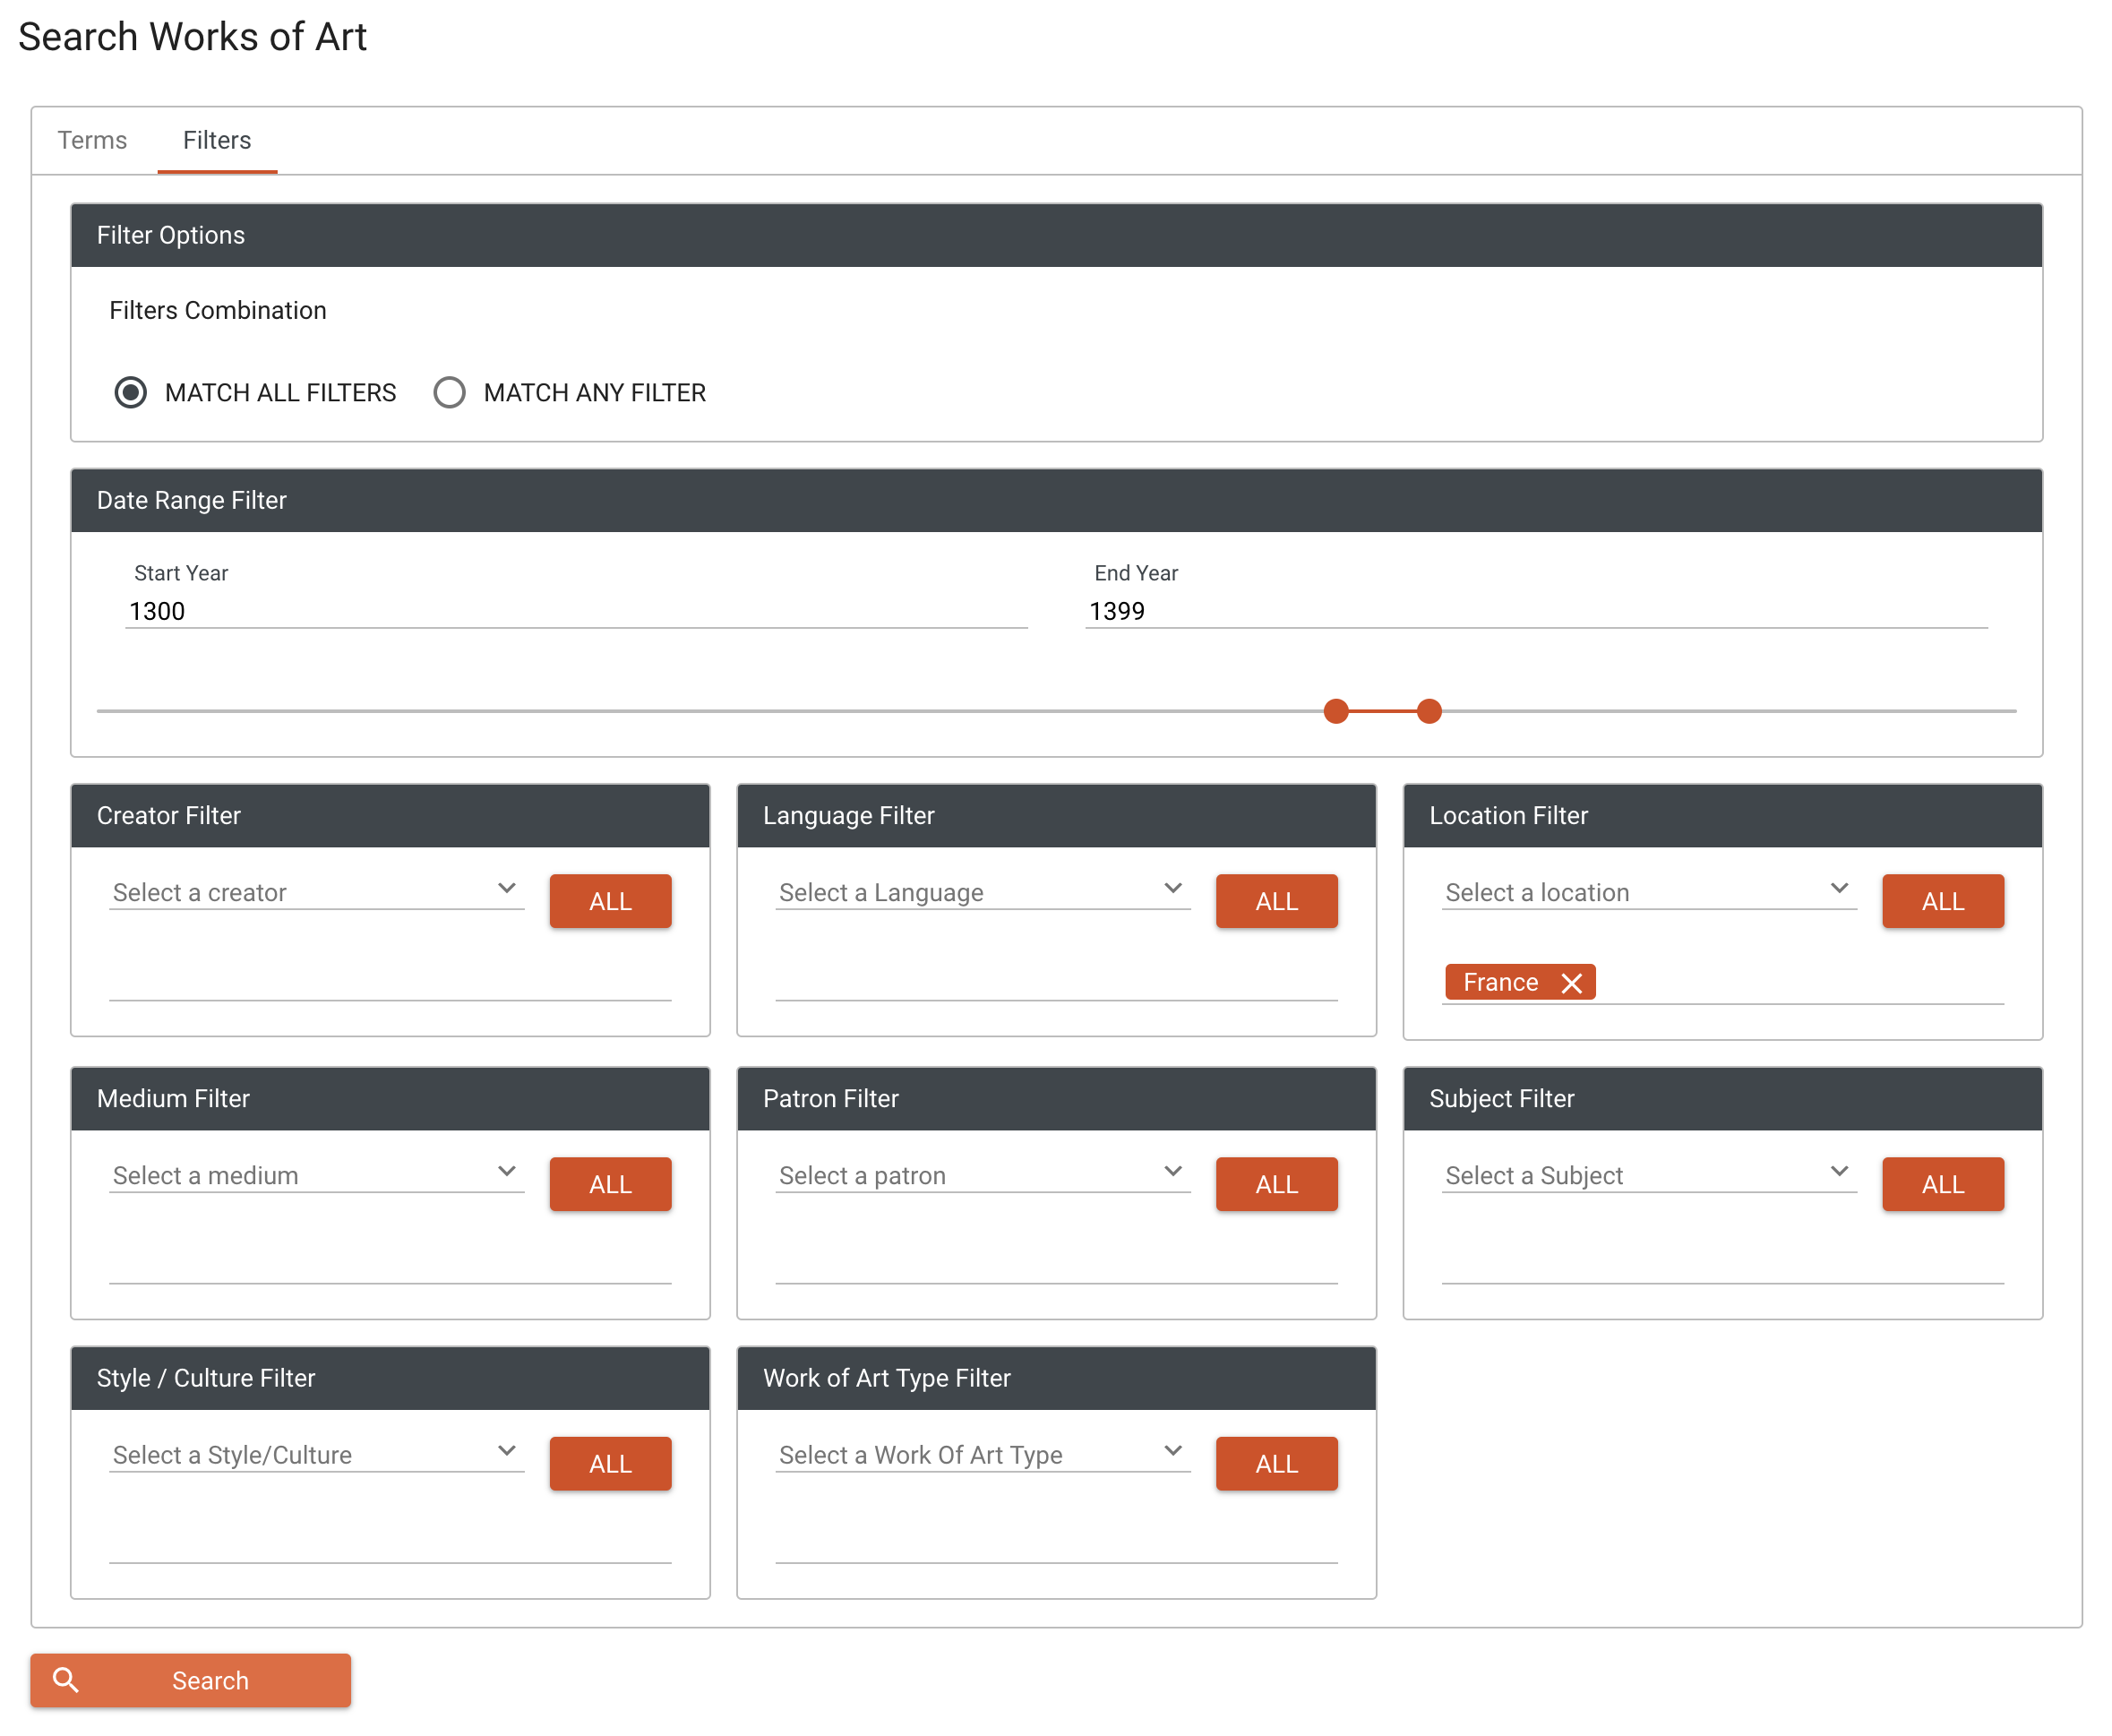Click ALL button in Medium Filter
This screenshot has height=1736, width=2112.
click(x=610, y=1184)
